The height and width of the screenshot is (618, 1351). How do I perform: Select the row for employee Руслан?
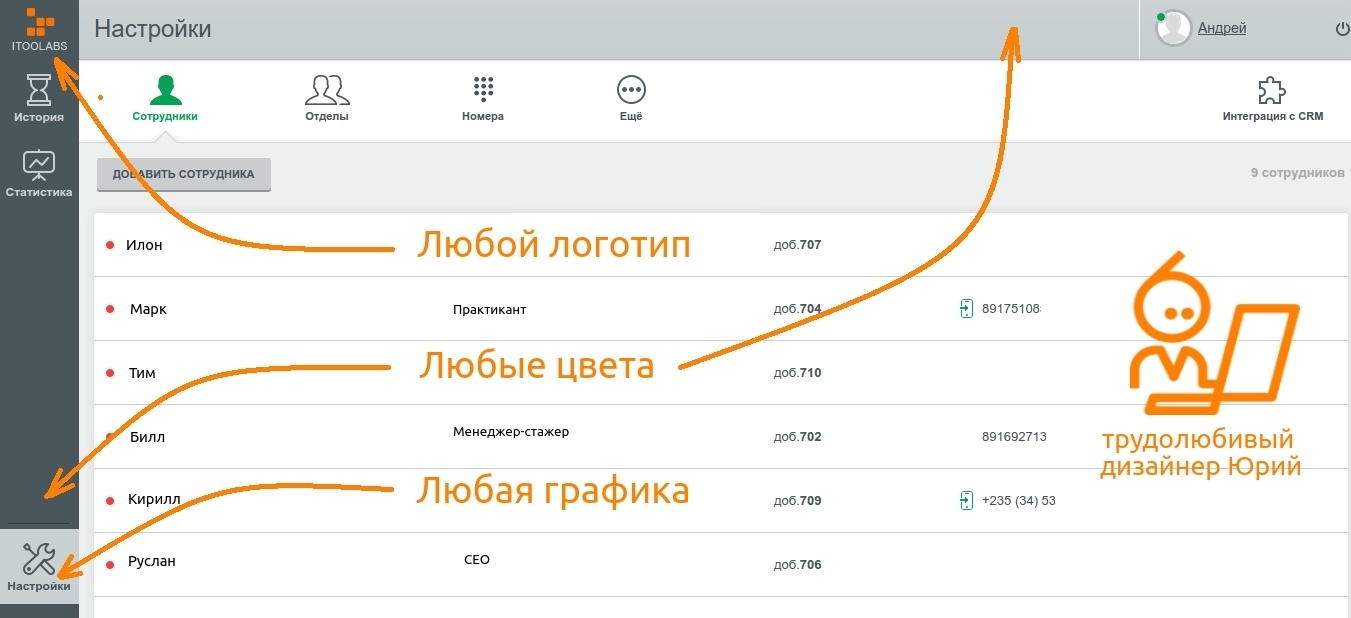(400, 560)
